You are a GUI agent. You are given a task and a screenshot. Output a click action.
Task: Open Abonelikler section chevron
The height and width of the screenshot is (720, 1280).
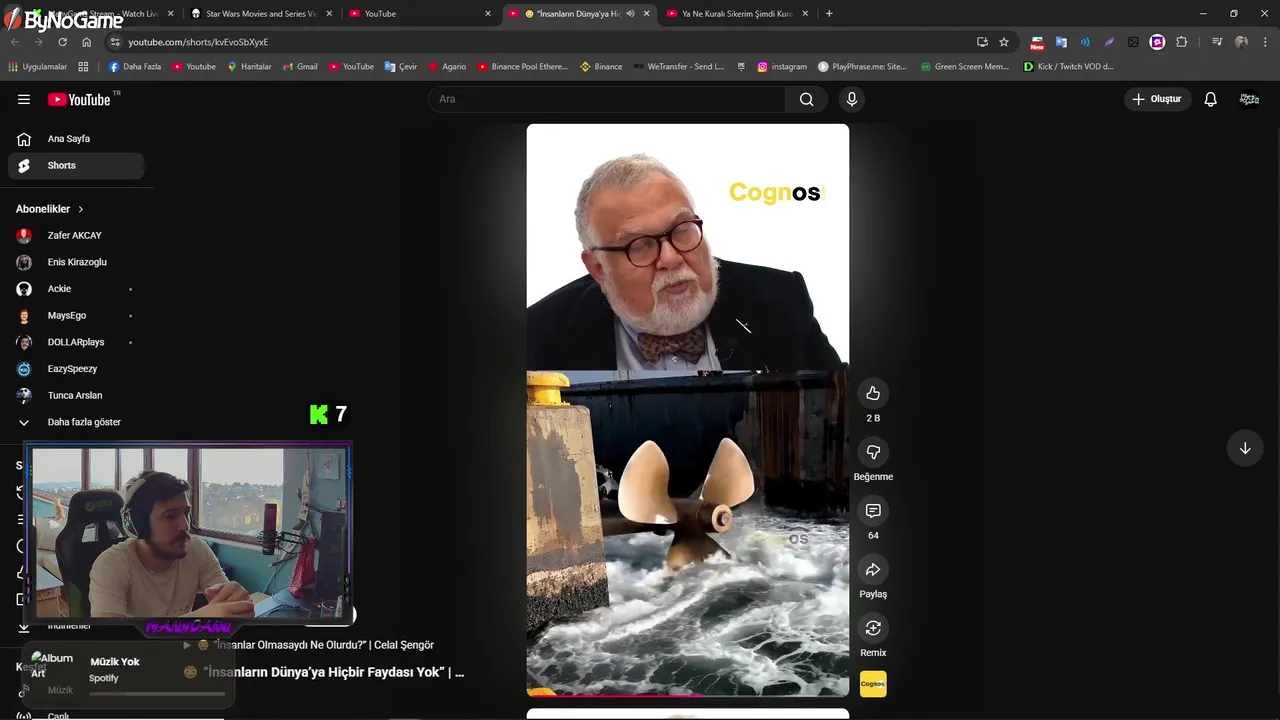point(81,209)
